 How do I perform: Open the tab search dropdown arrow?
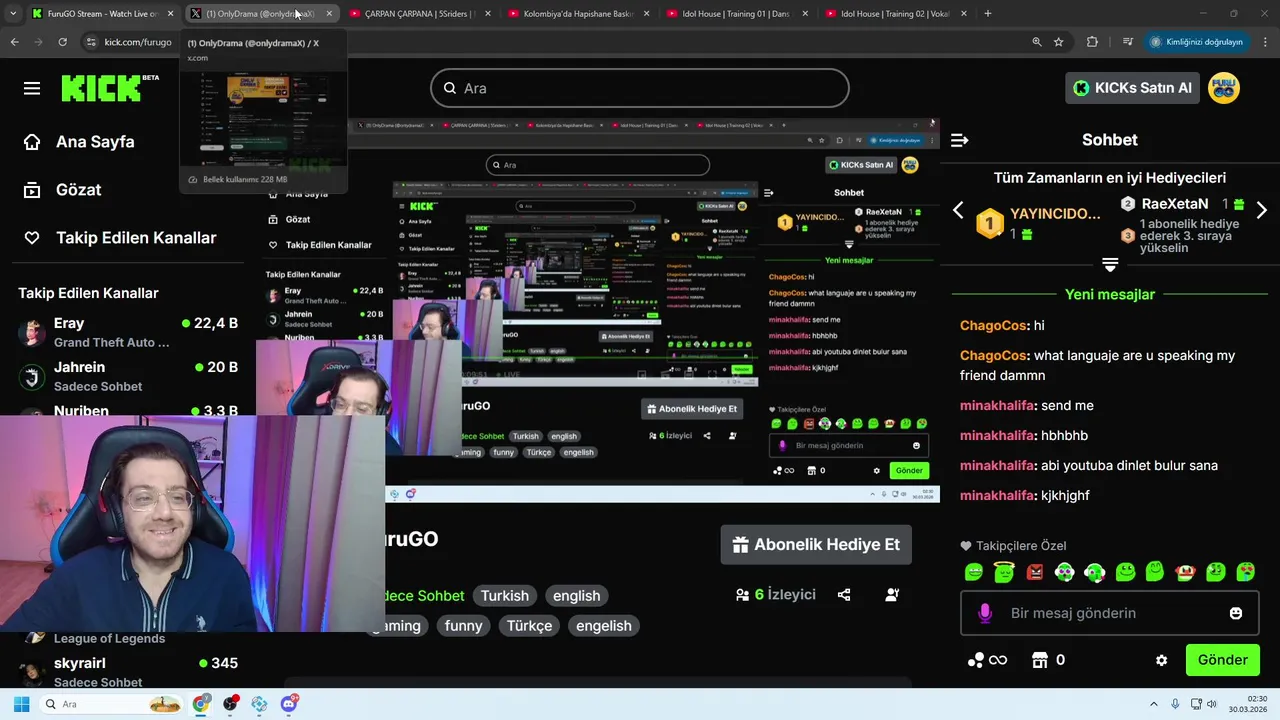click(x=13, y=13)
